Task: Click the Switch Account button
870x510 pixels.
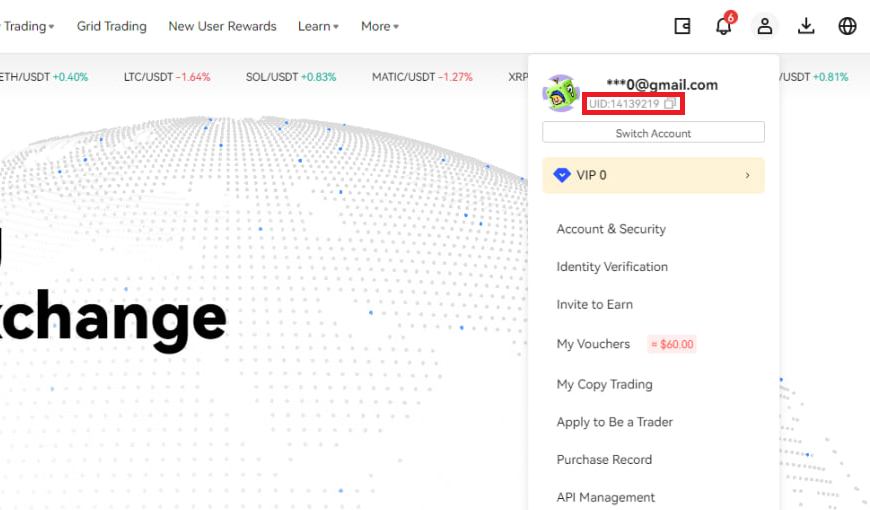Action: 653,133
